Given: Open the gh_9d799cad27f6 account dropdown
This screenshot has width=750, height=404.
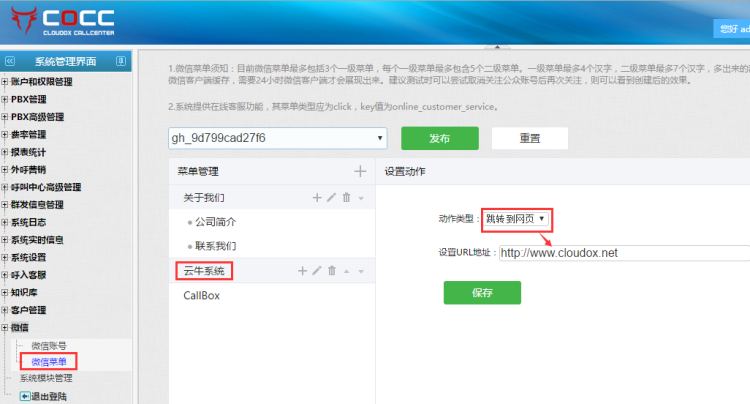Looking at the screenshot, I should (x=277, y=138).
